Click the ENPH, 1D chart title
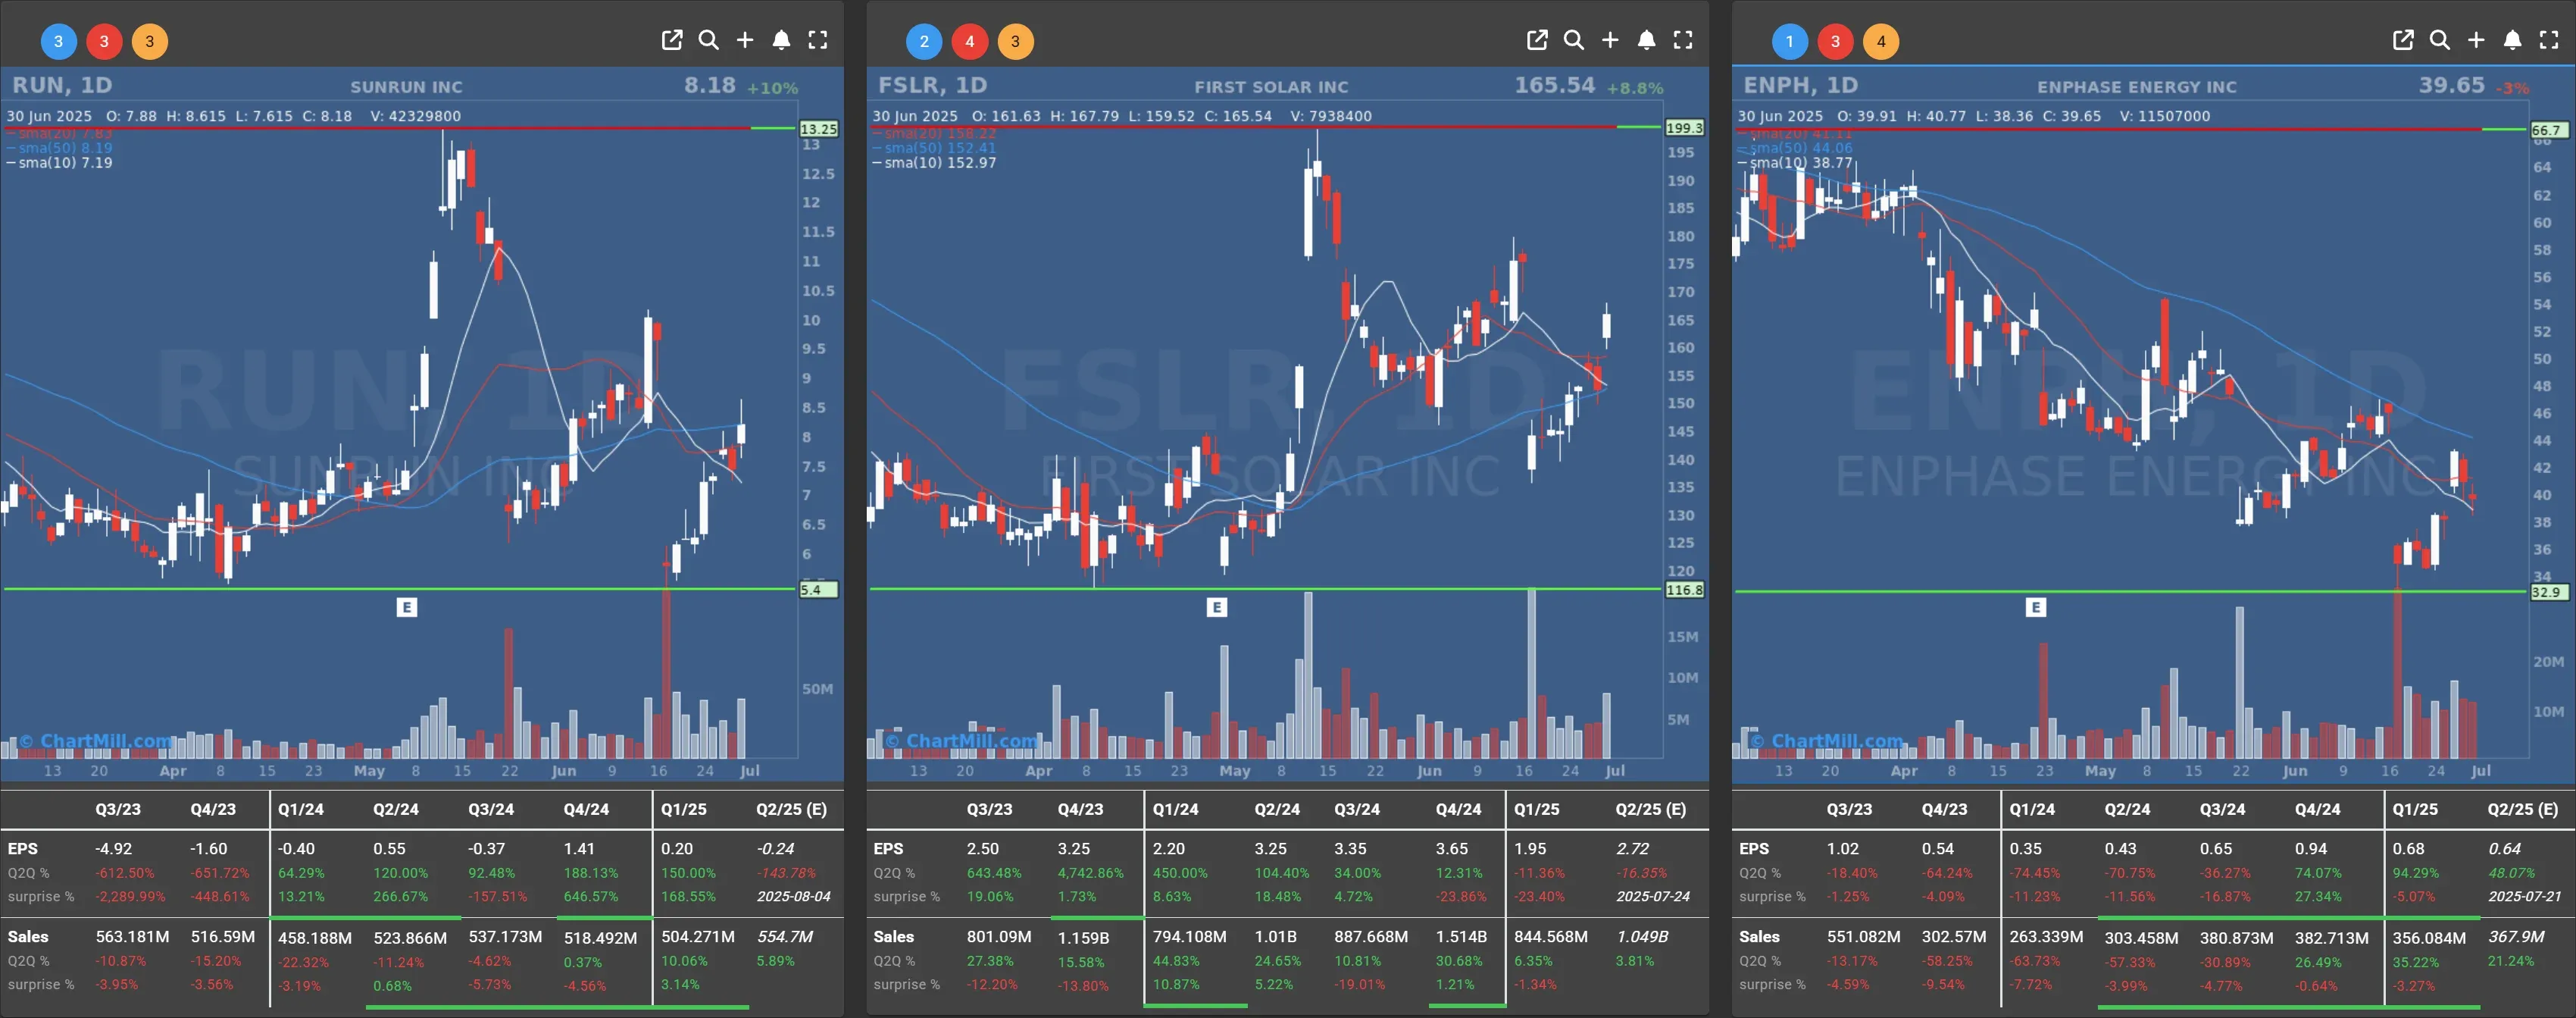The height and width of the screenshot is (1018, 2576). click(x=1800, y=85)
